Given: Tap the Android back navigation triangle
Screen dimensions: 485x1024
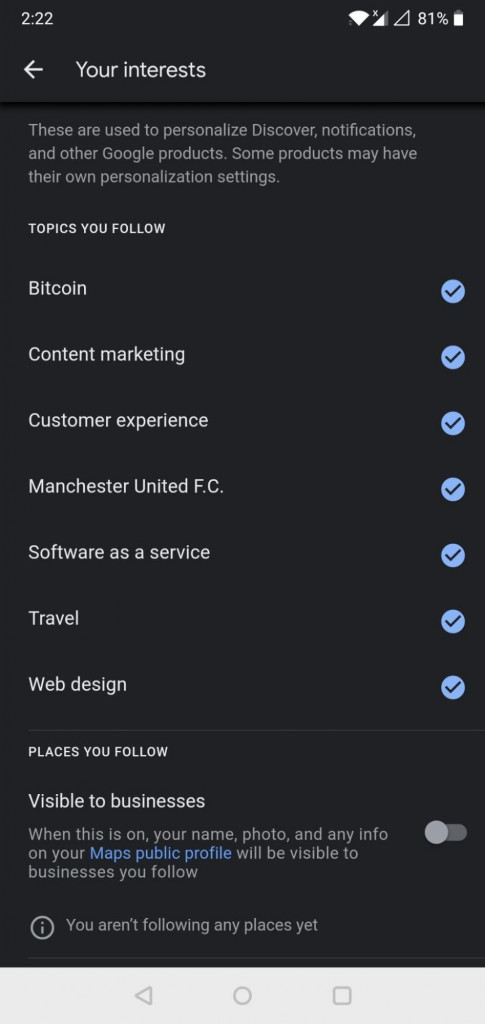Looking at the screenshot, I should pos(143,995).
